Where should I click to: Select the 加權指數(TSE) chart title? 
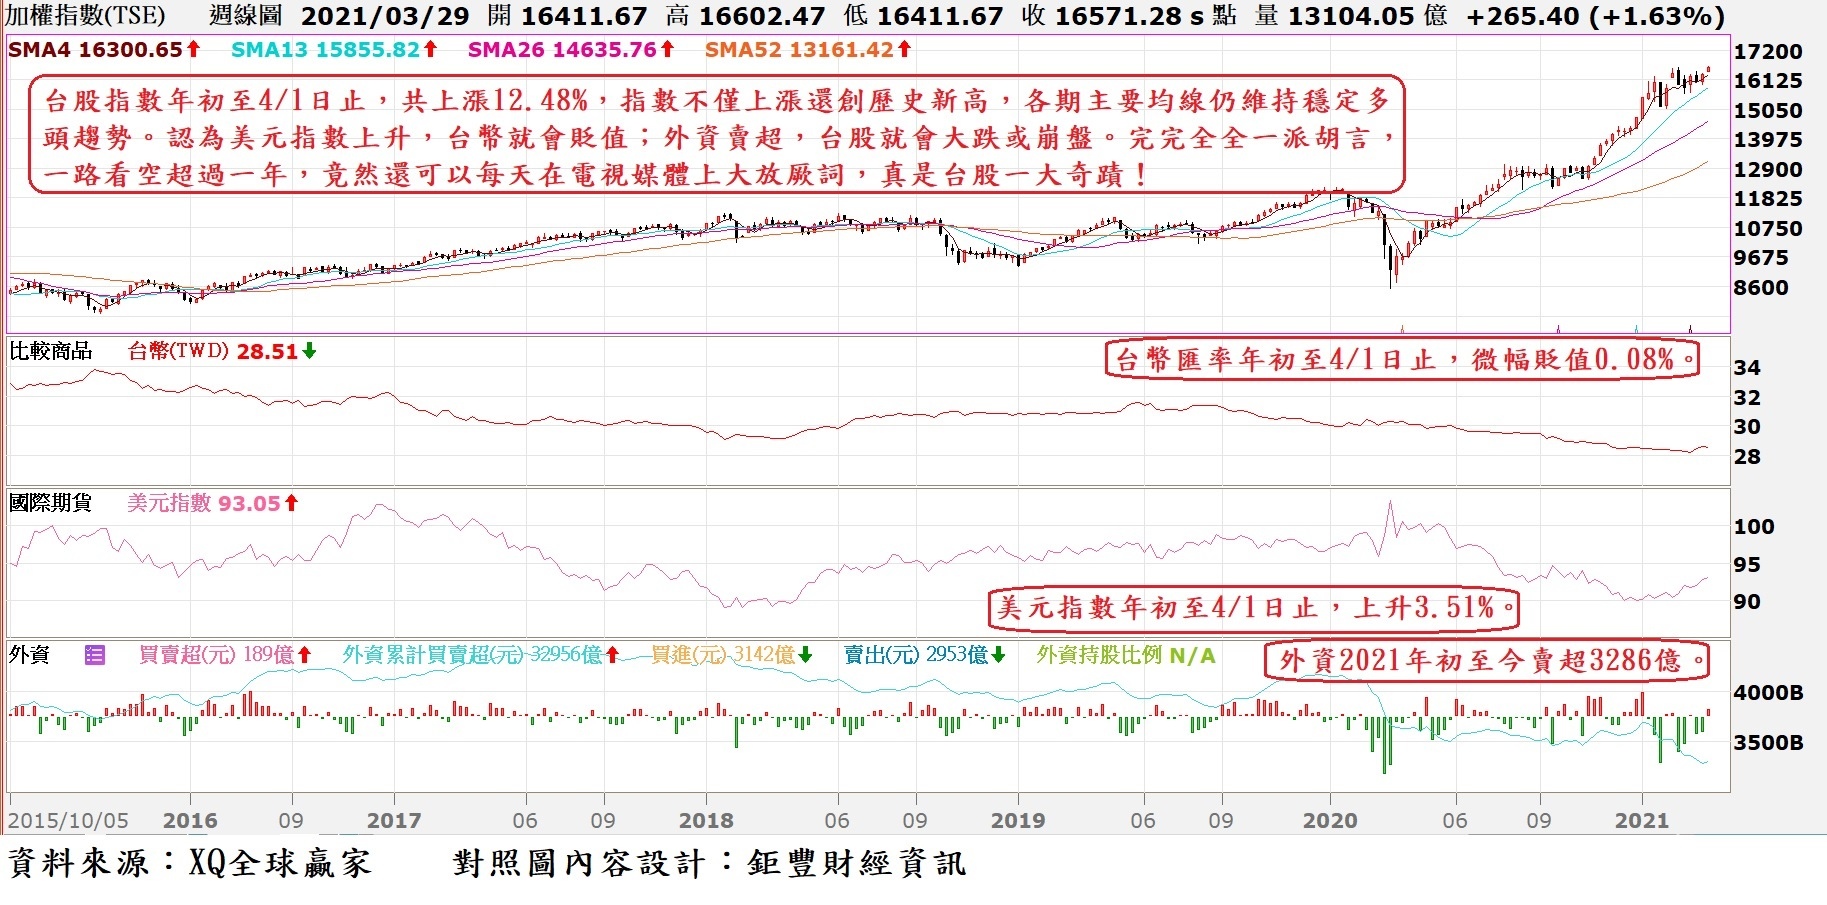(86, 16)
